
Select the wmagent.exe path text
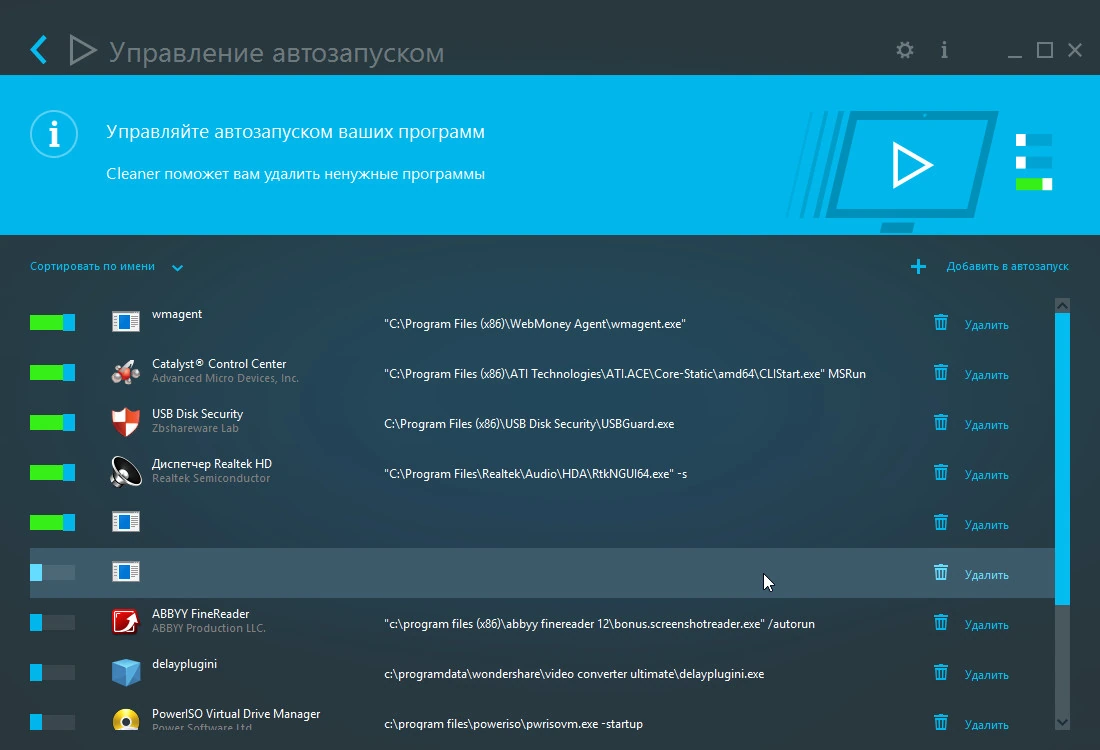pos(535,324)
